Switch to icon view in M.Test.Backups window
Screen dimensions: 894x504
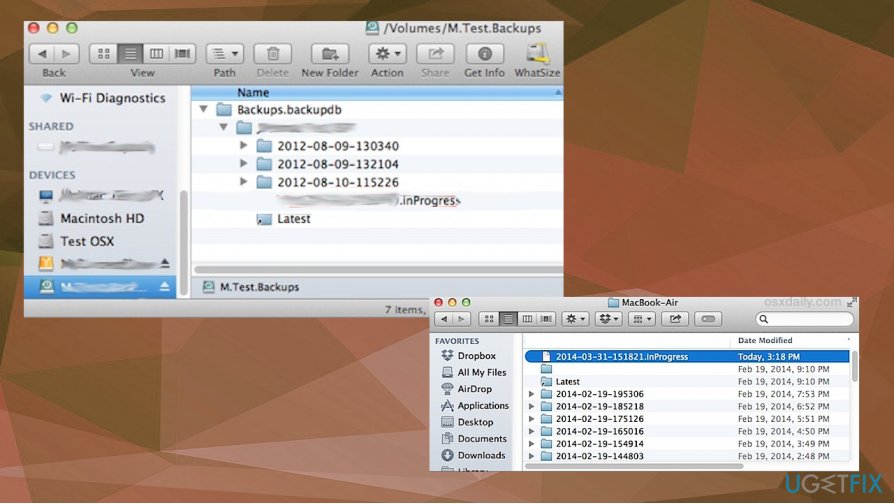click(103, 54)
